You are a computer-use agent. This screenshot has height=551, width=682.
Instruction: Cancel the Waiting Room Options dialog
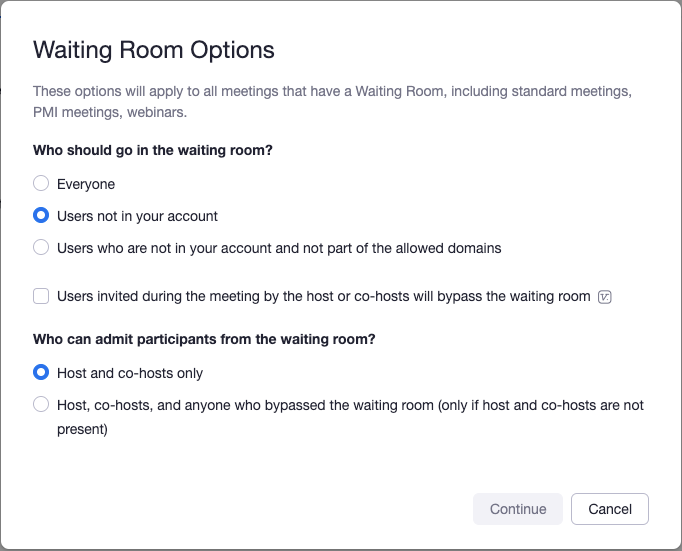coord(610,509)
